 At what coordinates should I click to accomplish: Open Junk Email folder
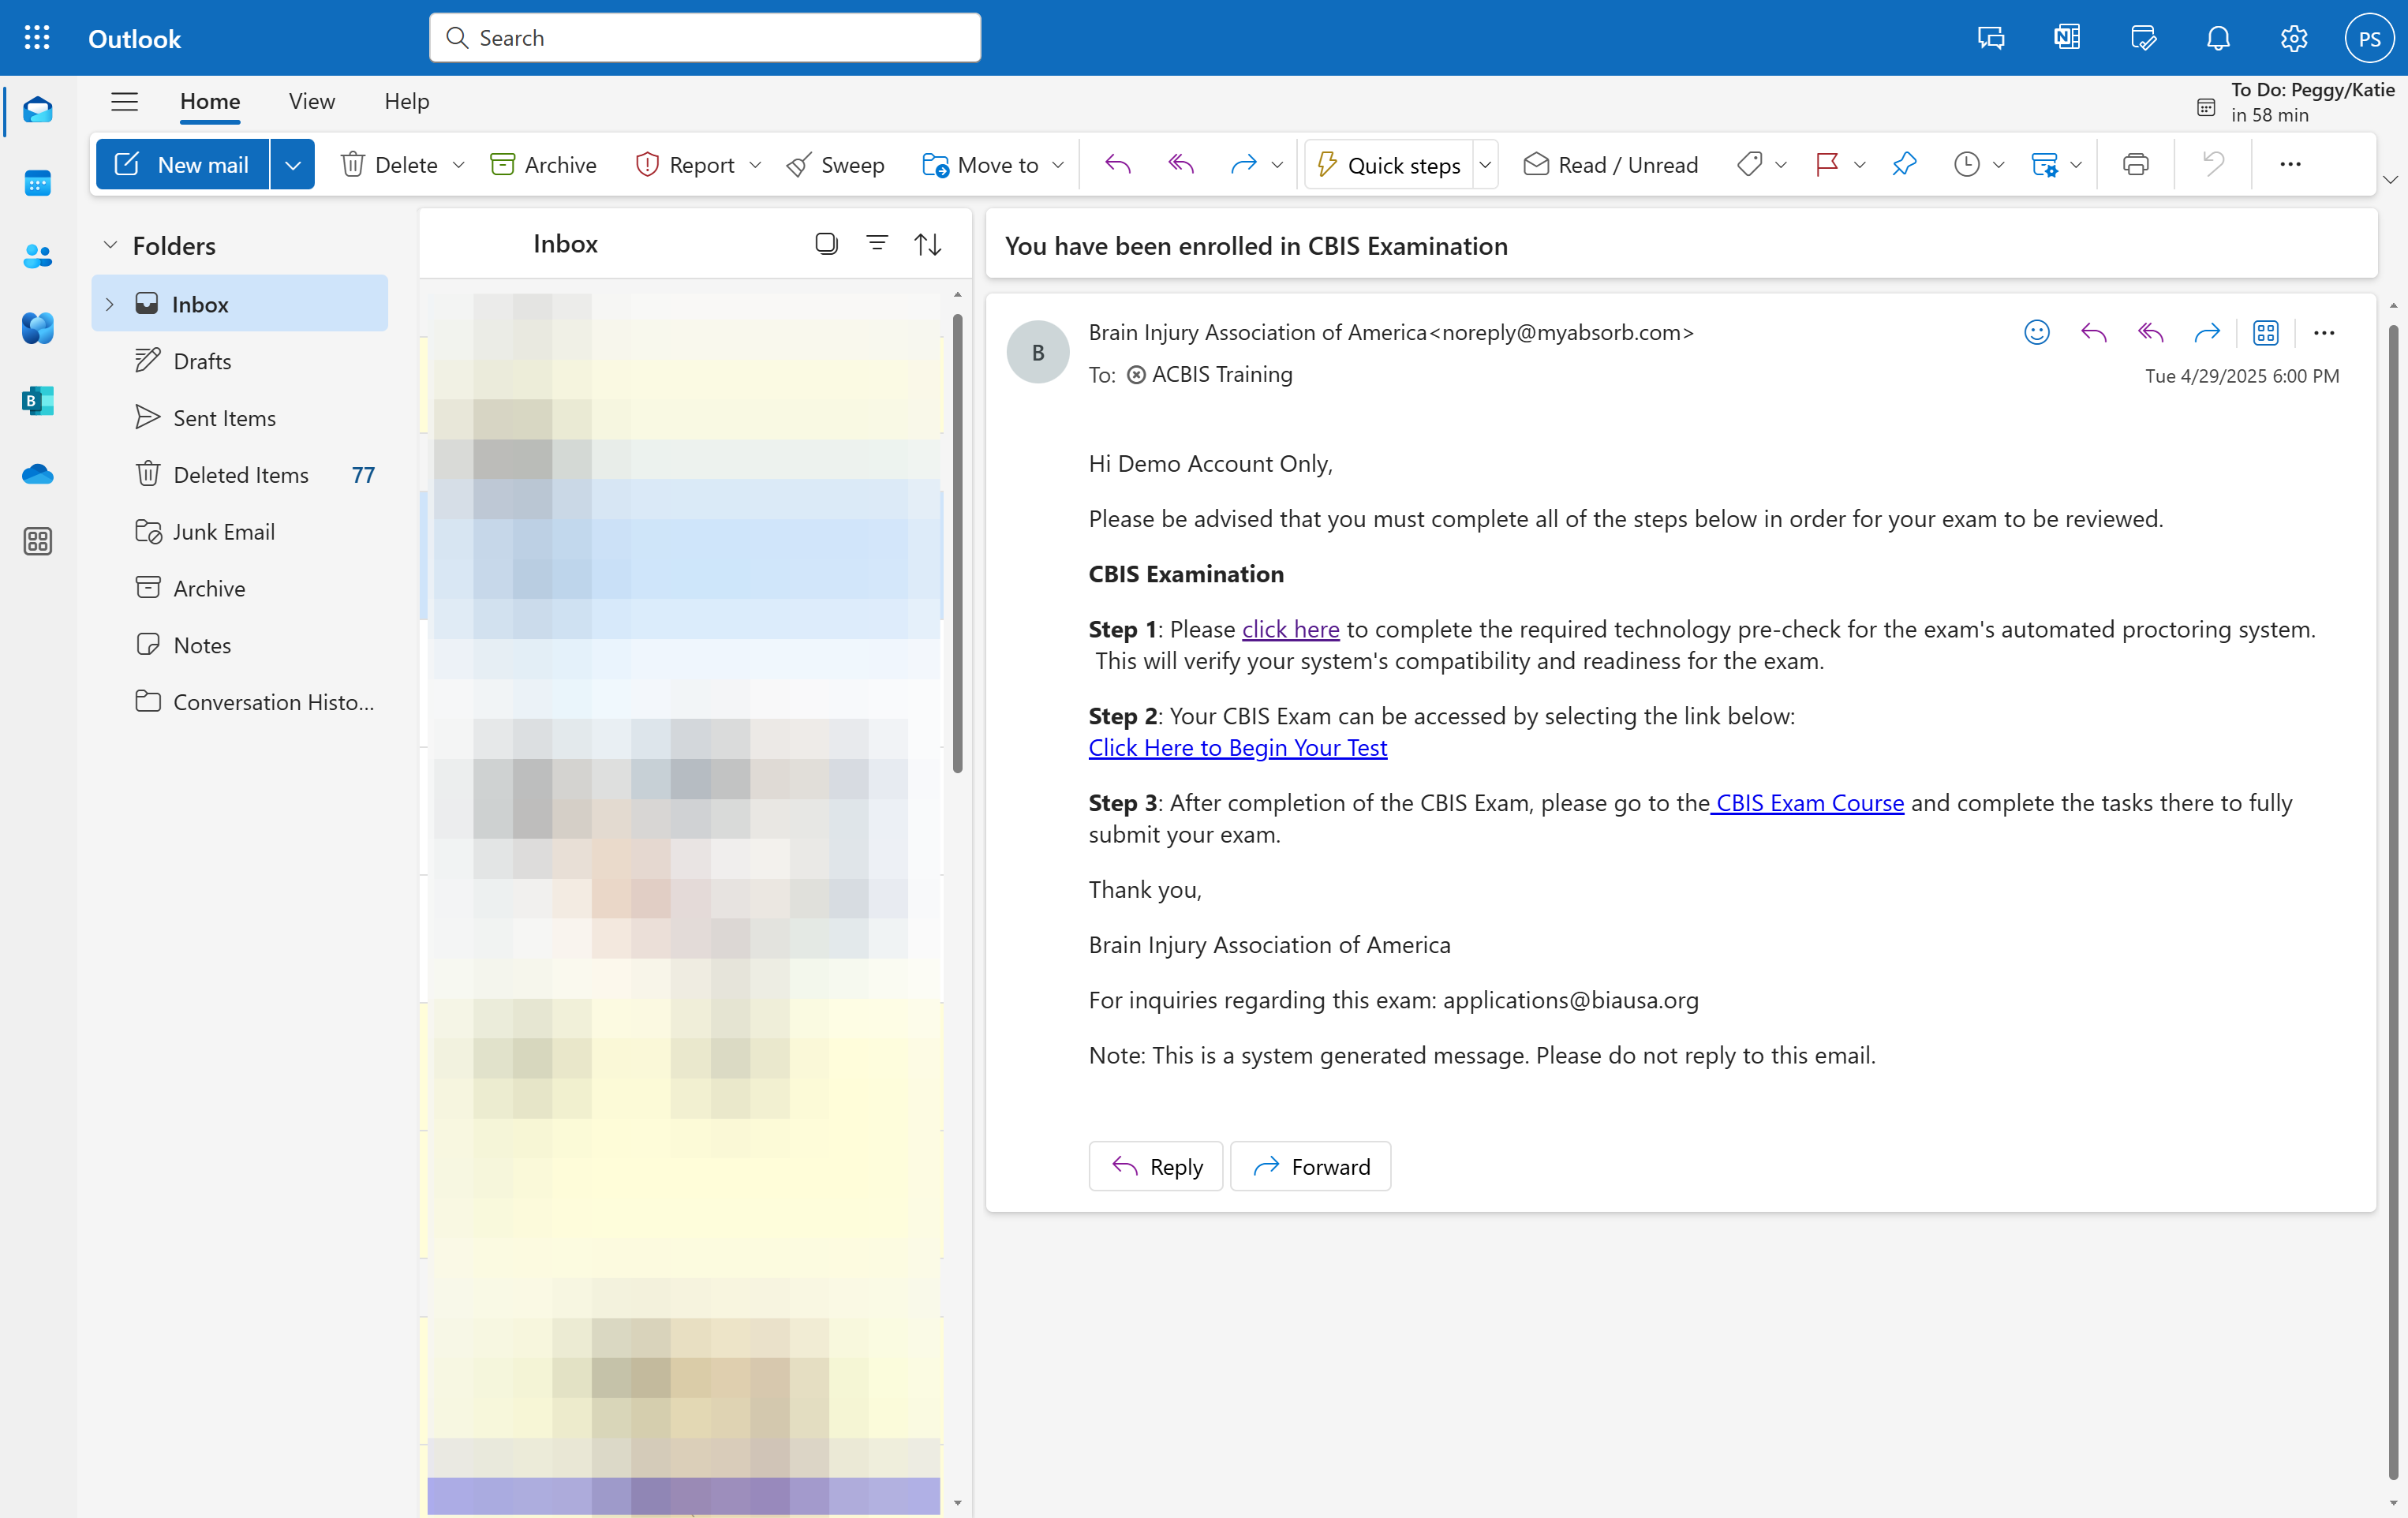240,532
